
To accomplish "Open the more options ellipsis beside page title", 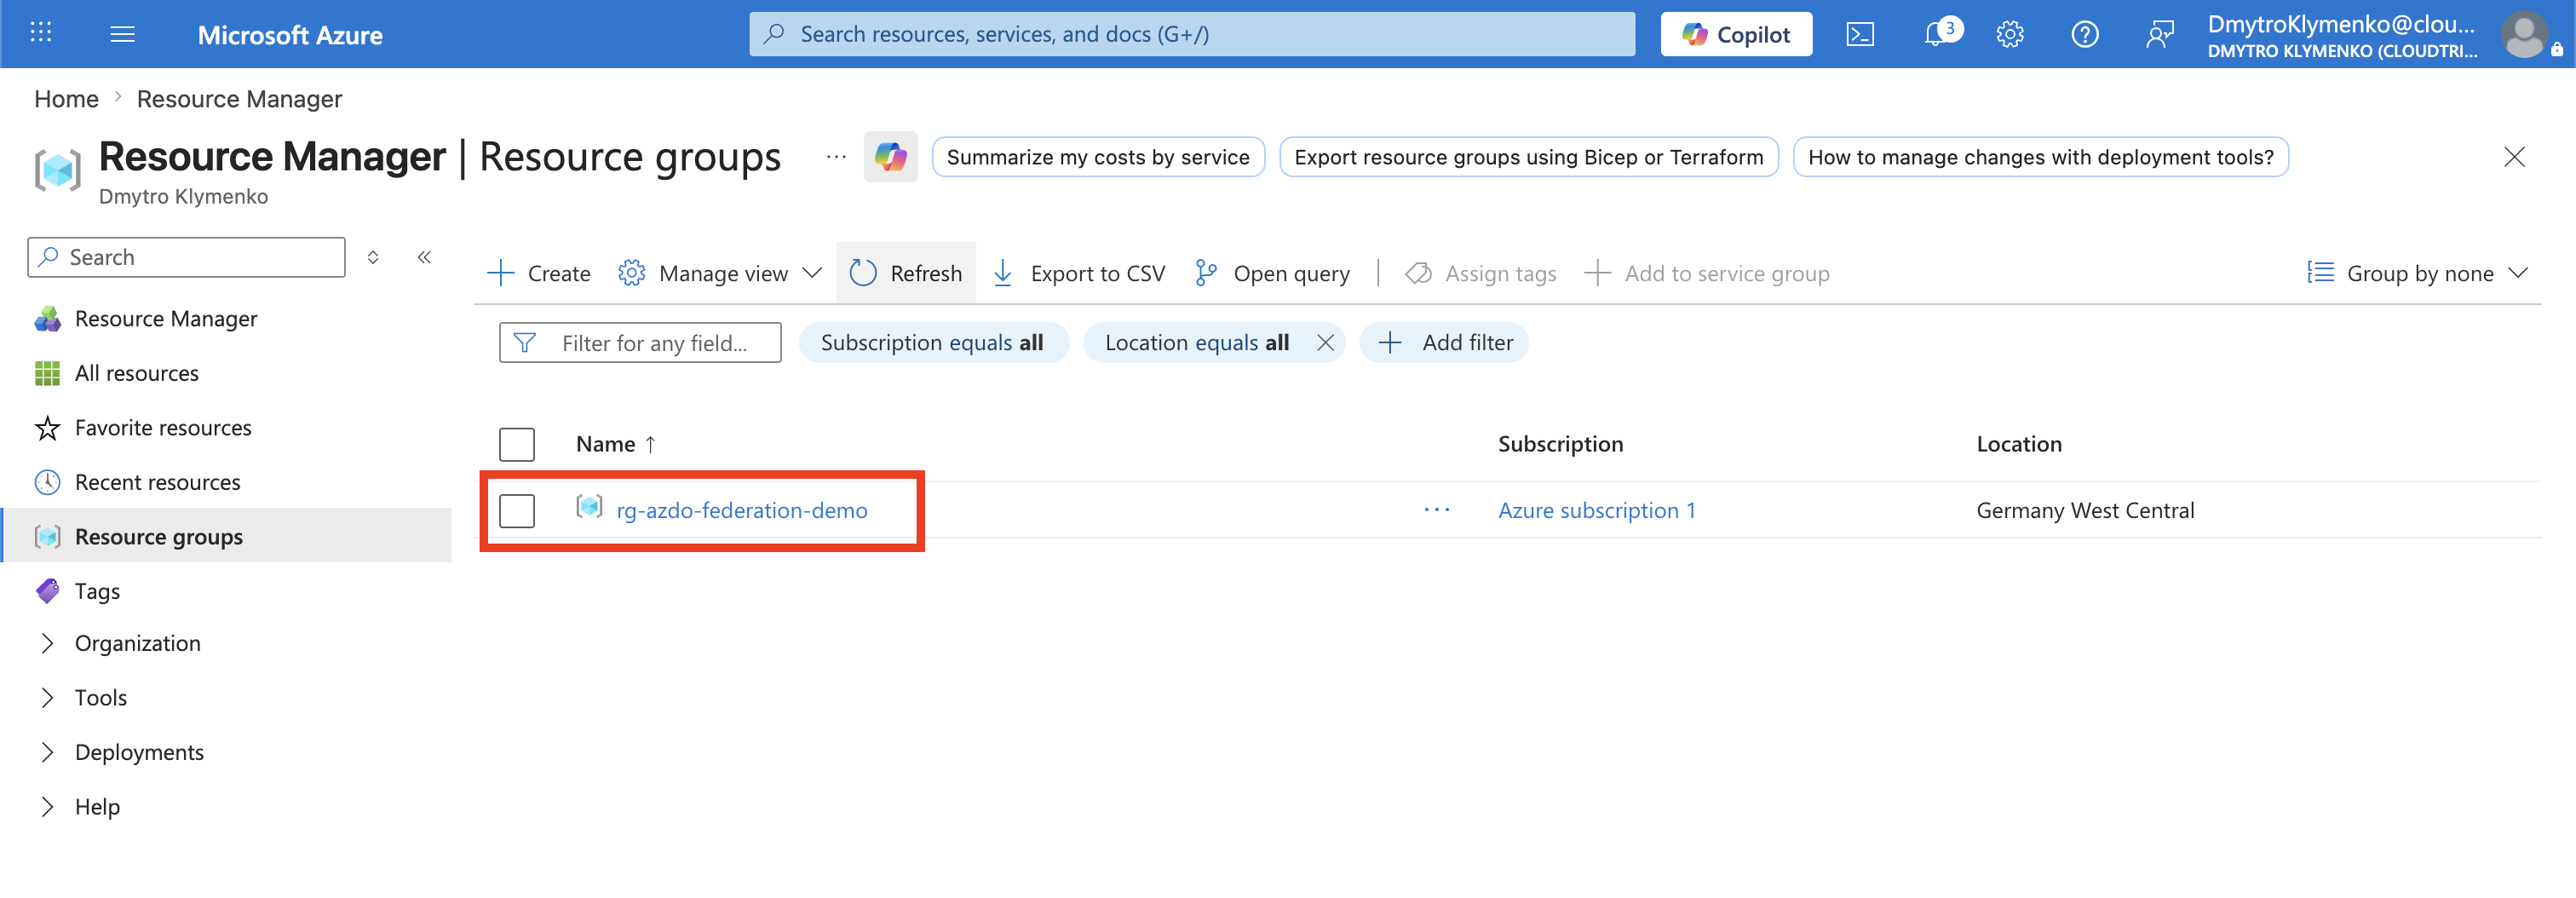I will coord(836,157).
